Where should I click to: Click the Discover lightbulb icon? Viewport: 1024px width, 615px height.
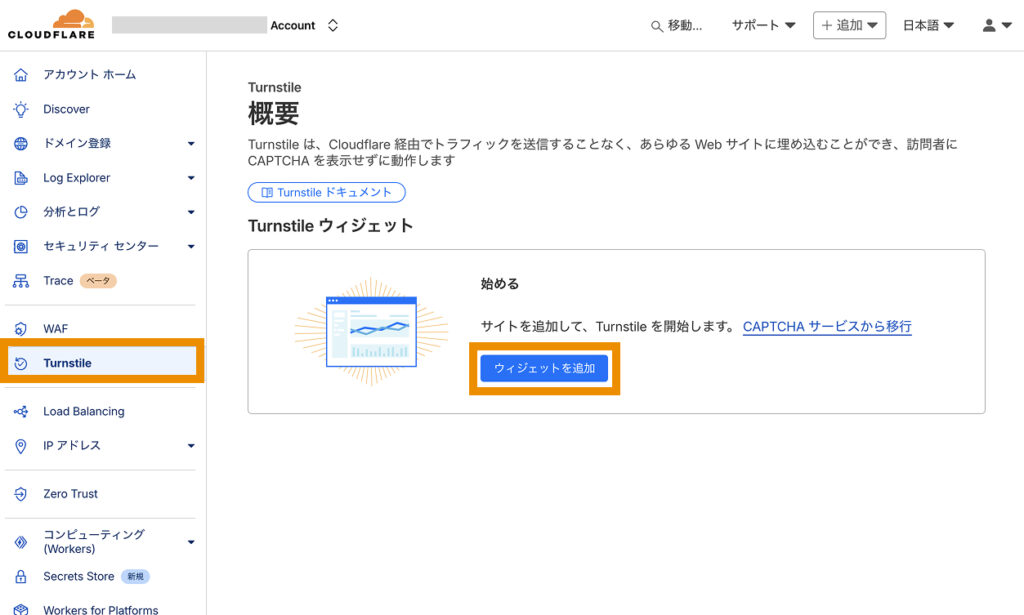pos(21,109)
